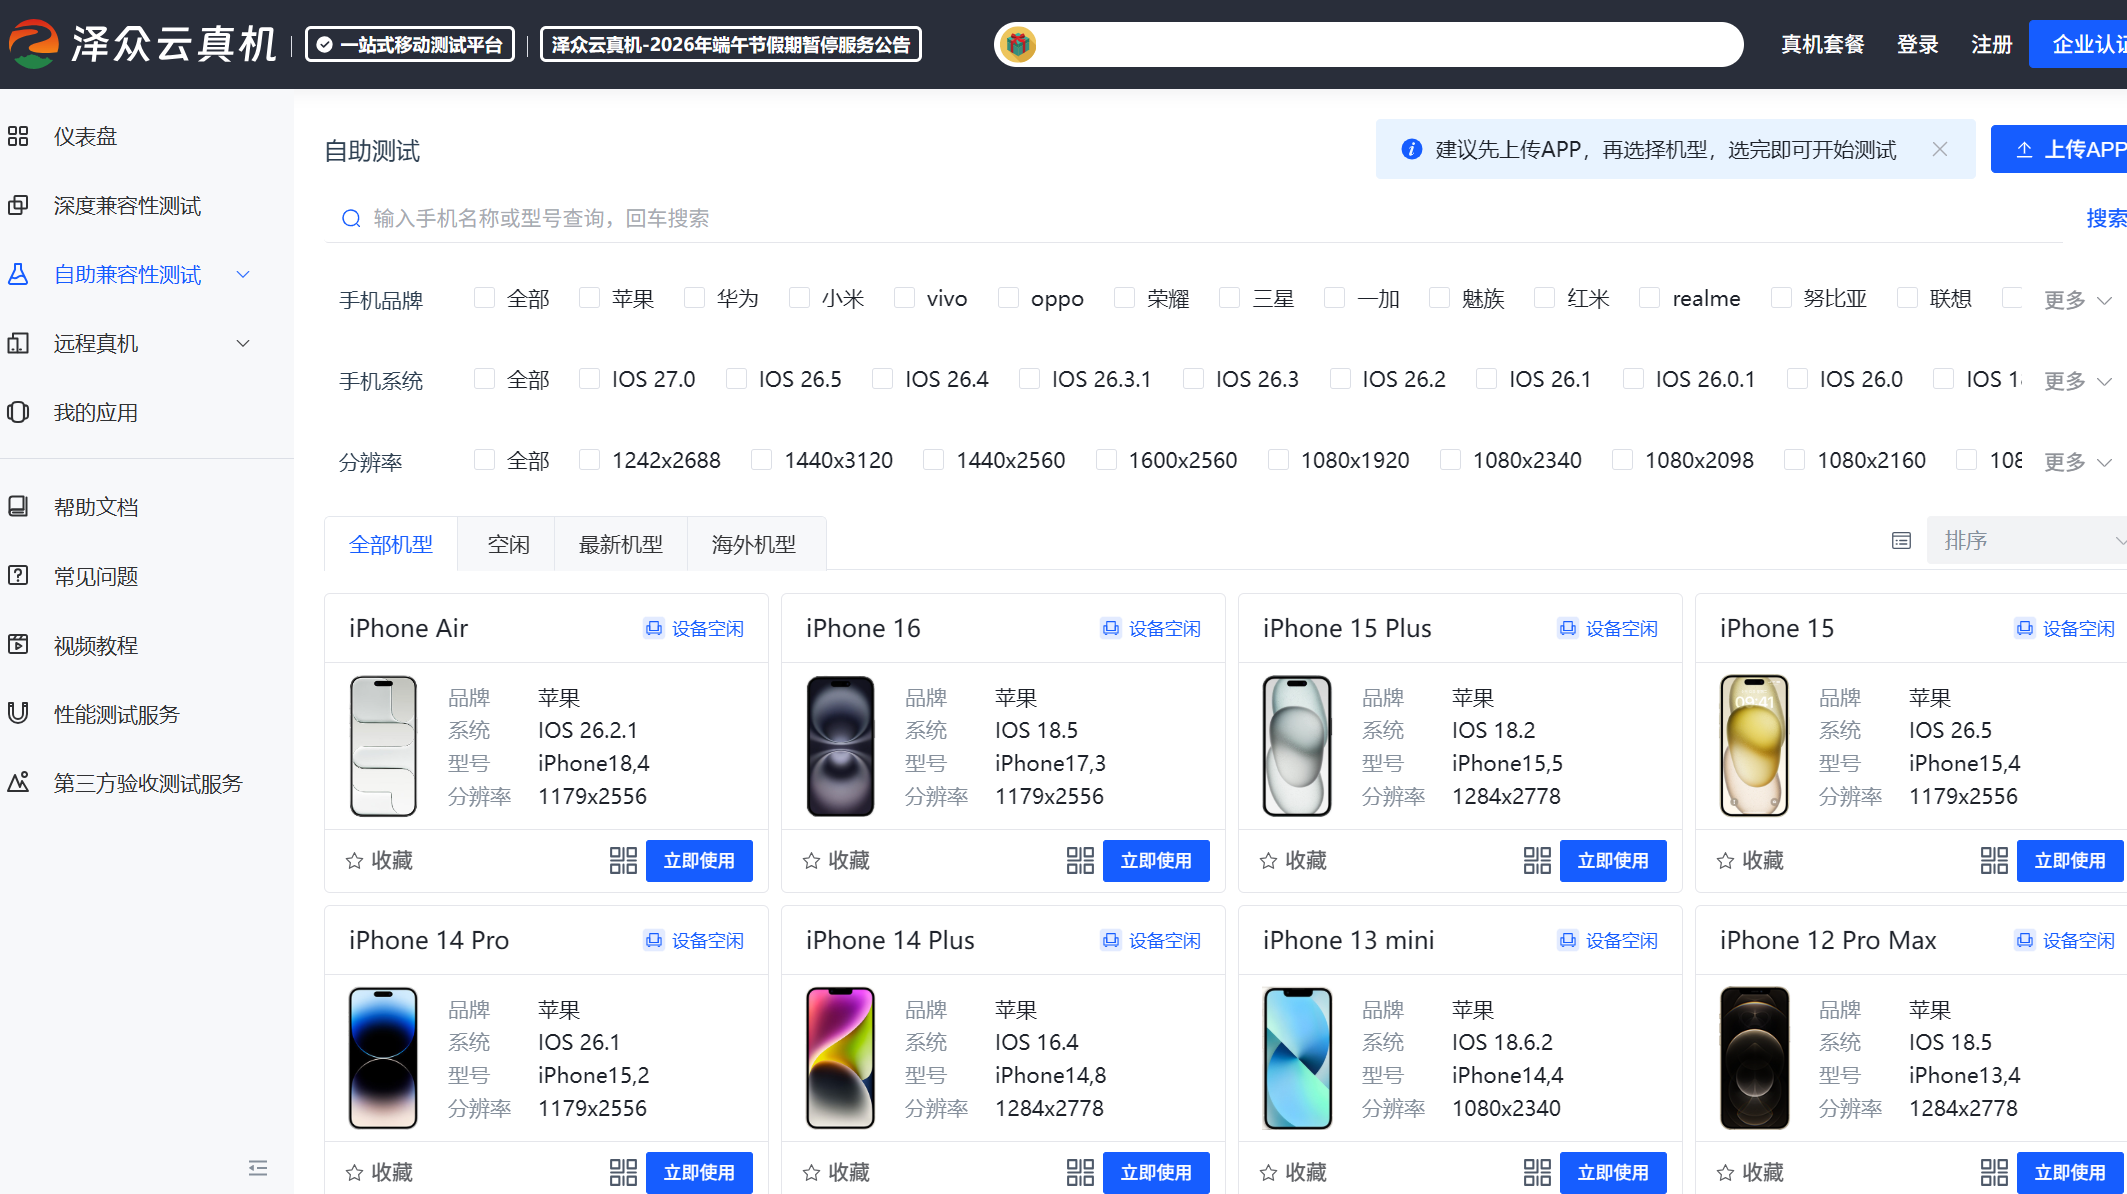Check the 1080x1920 resolution checkbox

point(1279,460)
